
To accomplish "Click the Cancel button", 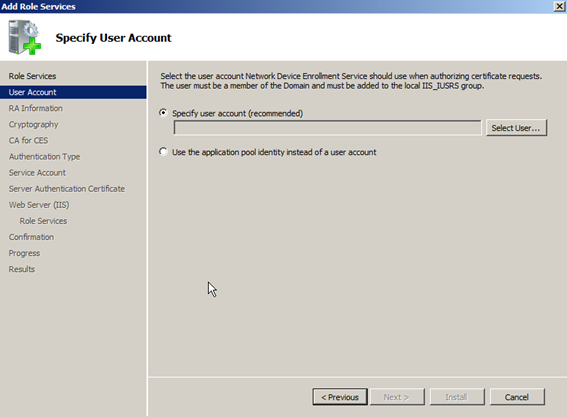I will pyautogui.click(x=517, y=397).
